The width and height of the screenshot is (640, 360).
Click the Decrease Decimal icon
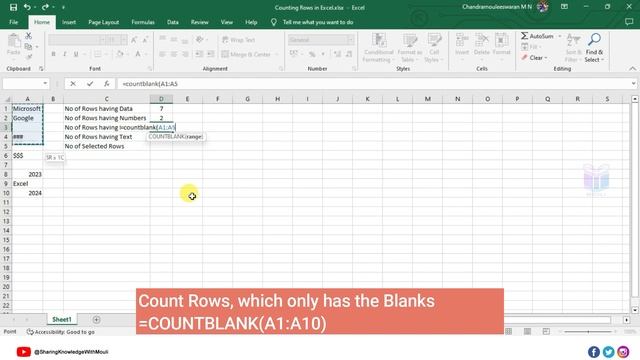click(349, 54)
